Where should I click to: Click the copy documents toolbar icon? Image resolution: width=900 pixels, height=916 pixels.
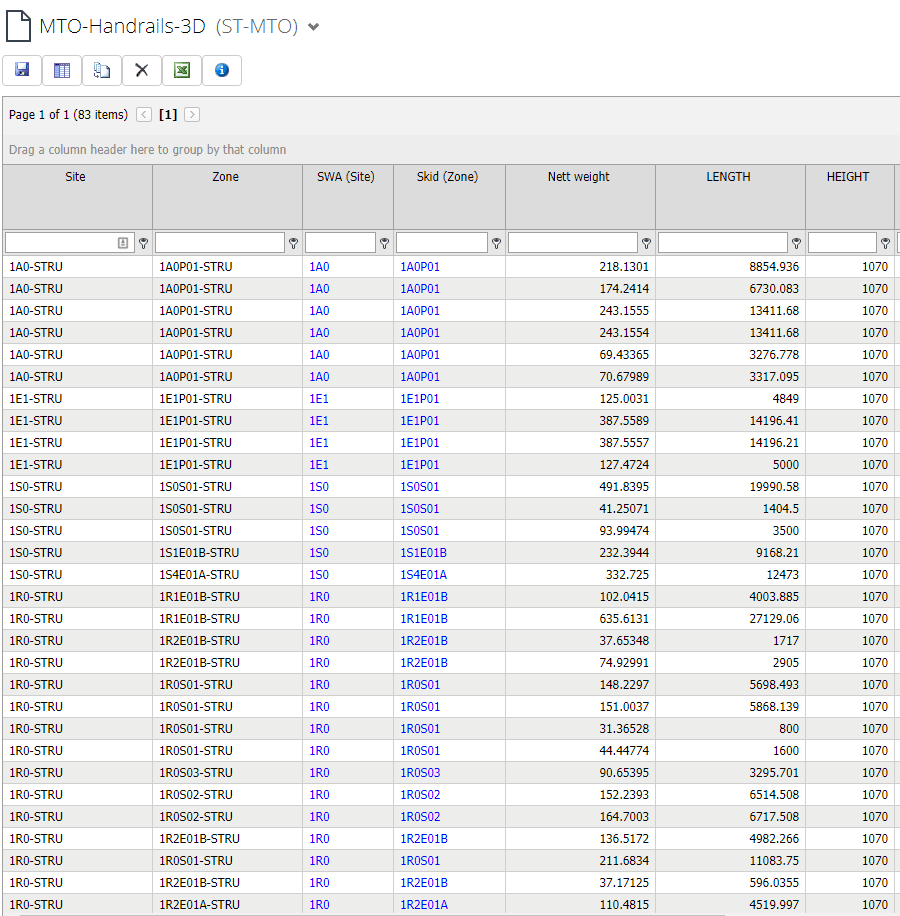coord(102,70)
